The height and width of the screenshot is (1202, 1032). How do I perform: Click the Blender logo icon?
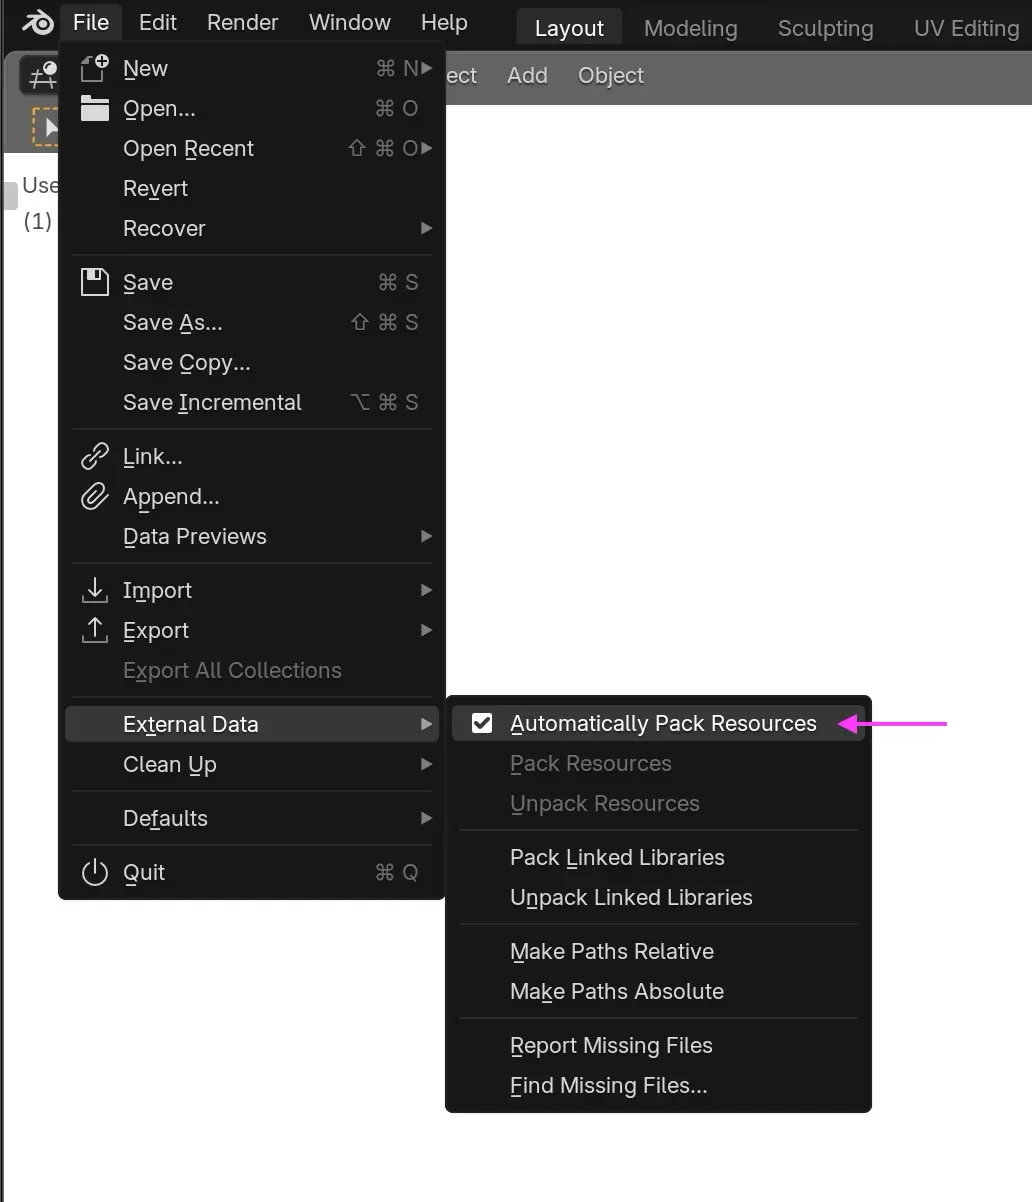click(38, 23)
